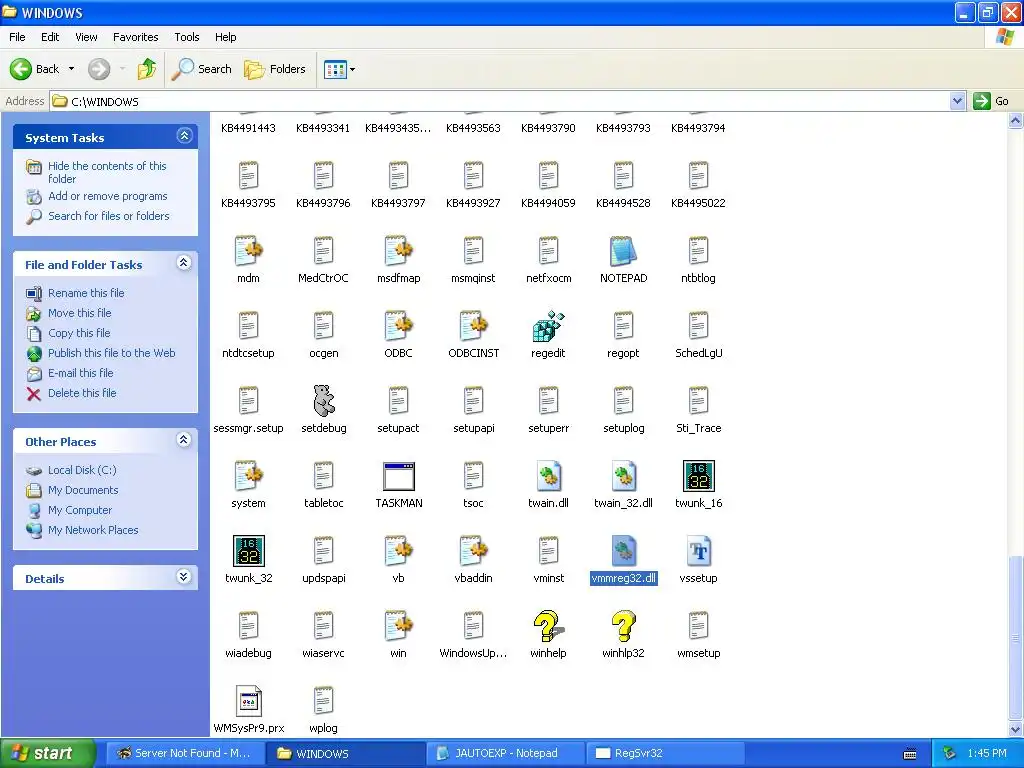Select the ODBCINST file icon
Screen dimensions: 1024x768
click(x=473, y=326)
